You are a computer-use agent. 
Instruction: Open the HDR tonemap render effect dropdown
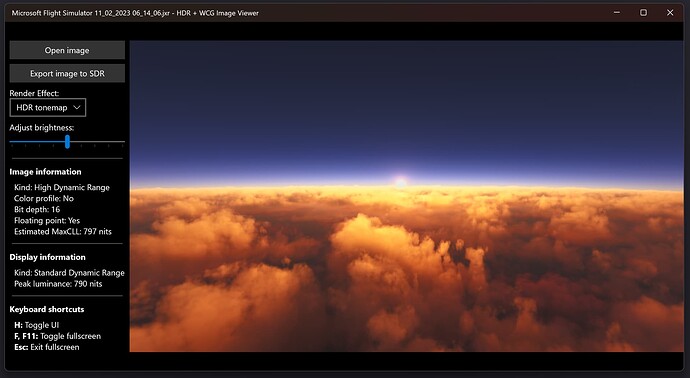48,107
